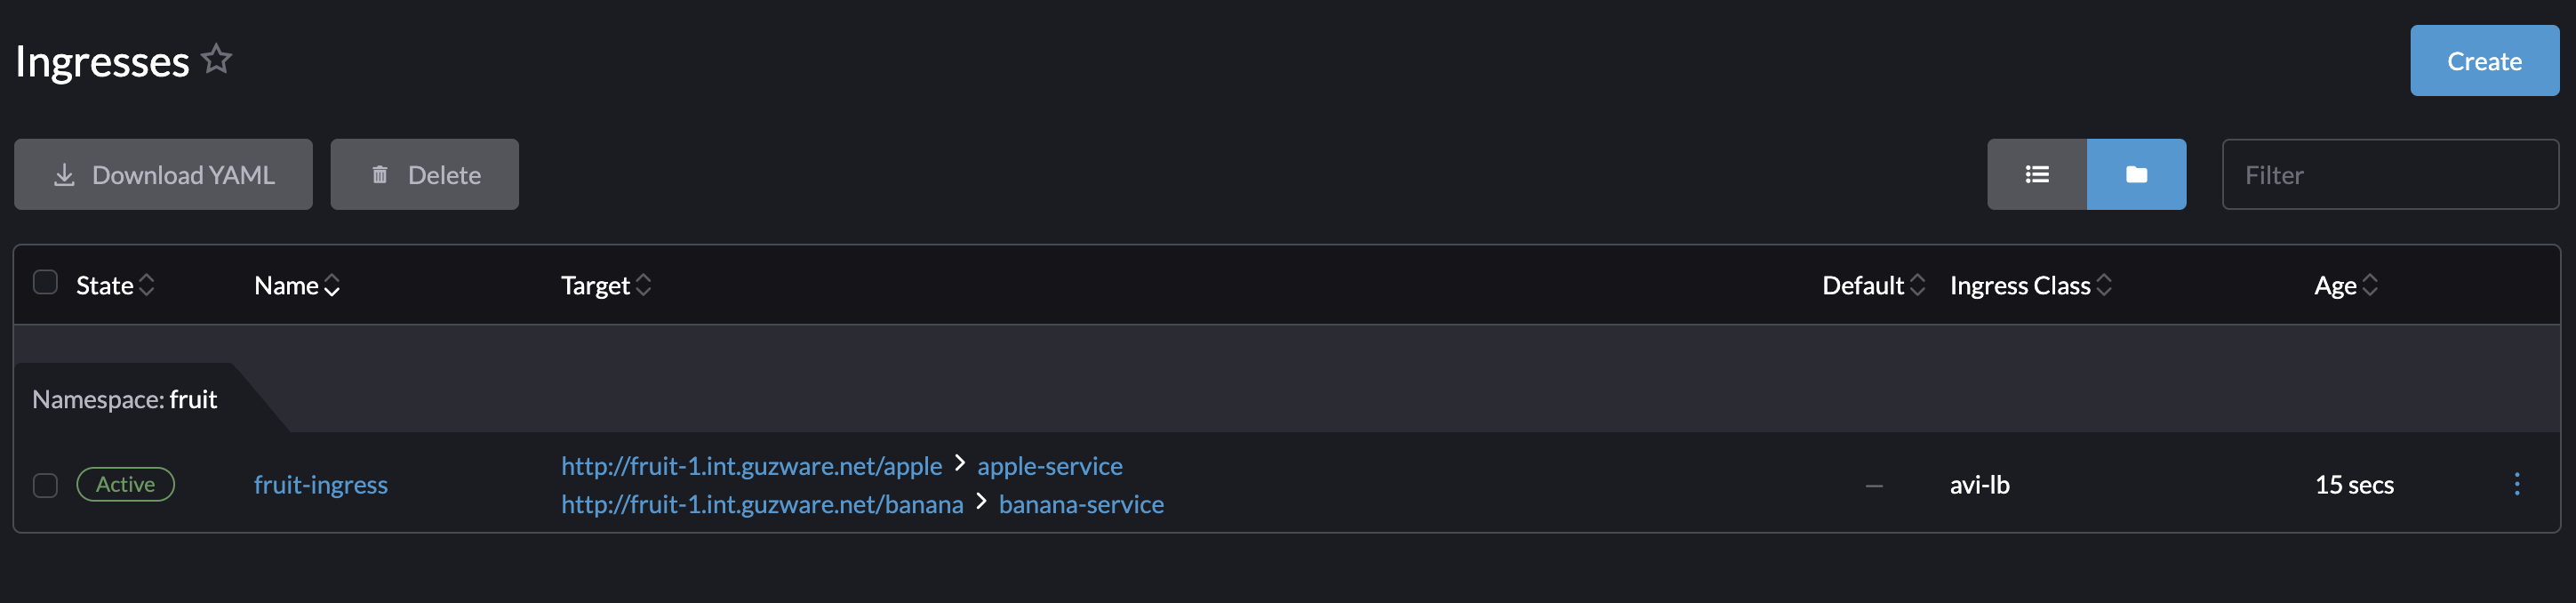Open the fruit-ingress link
This screenshot has width=2576, height=603.
coord(320,485)
